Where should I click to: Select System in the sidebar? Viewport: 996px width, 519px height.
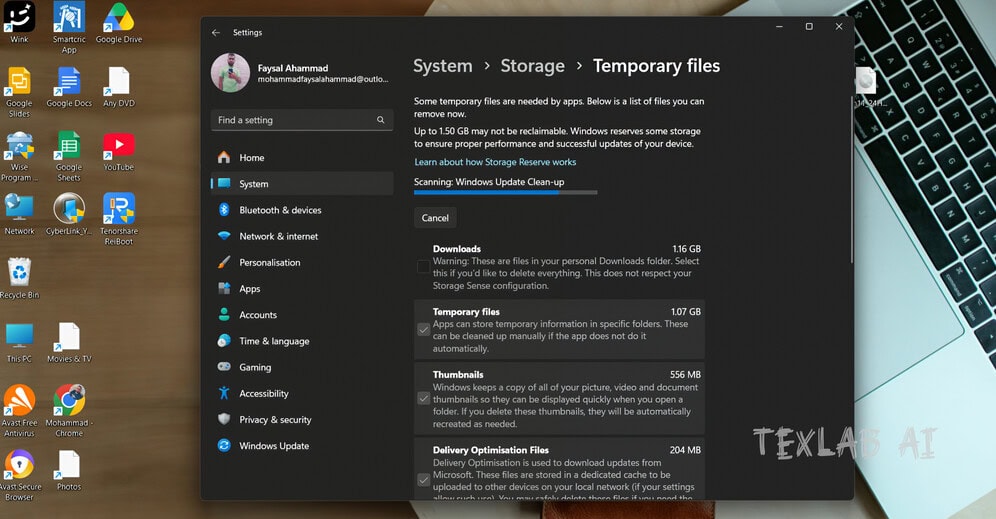point(302,184)
